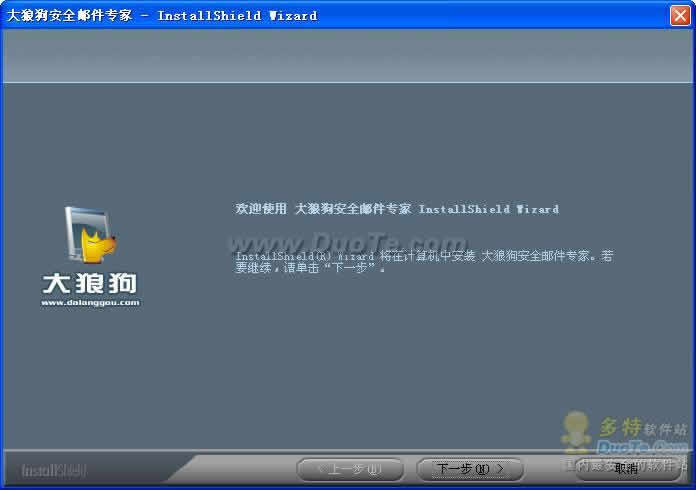Click the 下一步 (N) next button
The image size is (696, 490).
click(x=470, y=469)
